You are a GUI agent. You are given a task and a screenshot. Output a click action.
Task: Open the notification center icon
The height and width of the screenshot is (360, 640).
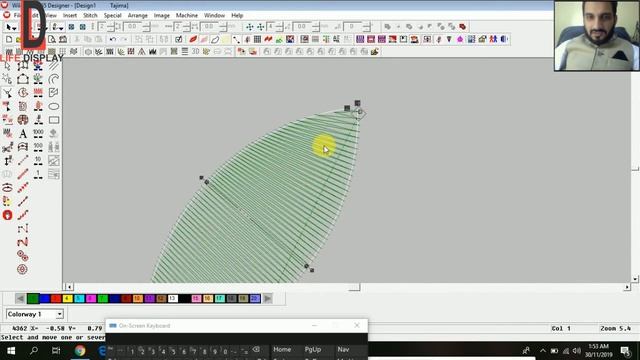pos(625,351)
